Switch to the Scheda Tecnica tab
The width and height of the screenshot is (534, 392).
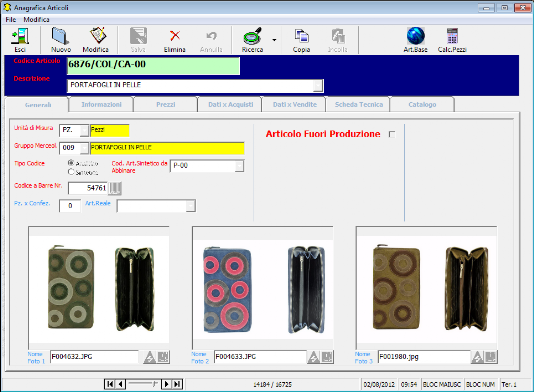(359, 105)
